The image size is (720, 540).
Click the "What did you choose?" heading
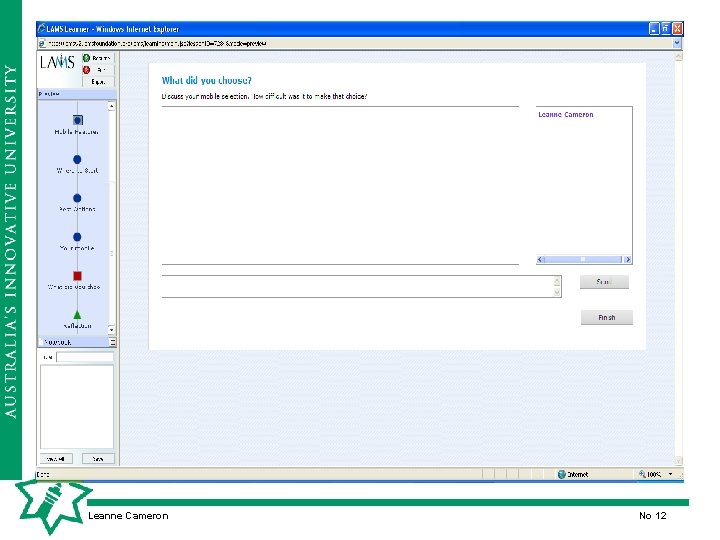[x=207, y=80]
